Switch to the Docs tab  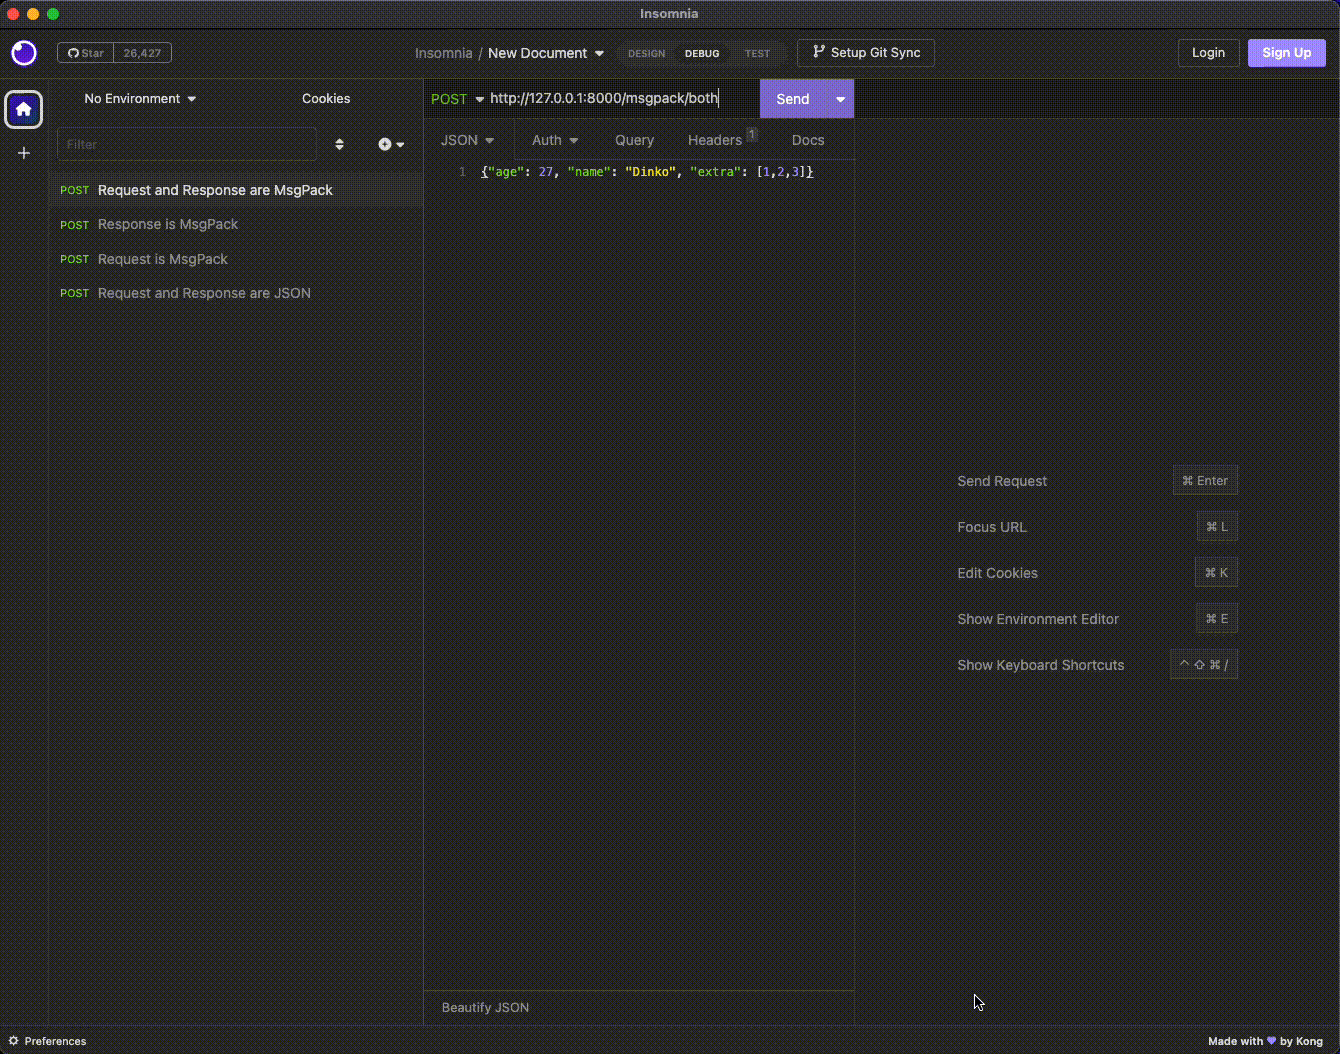pos(808,140)
